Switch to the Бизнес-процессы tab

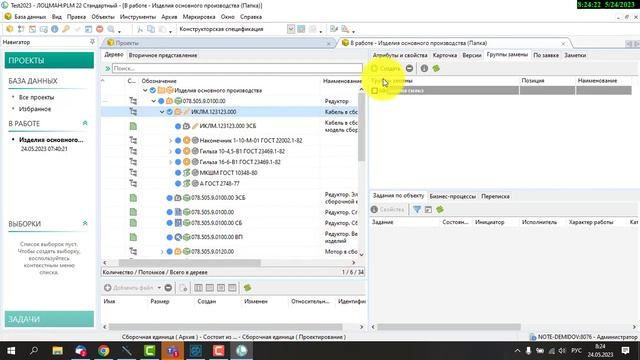coord(453,196)
